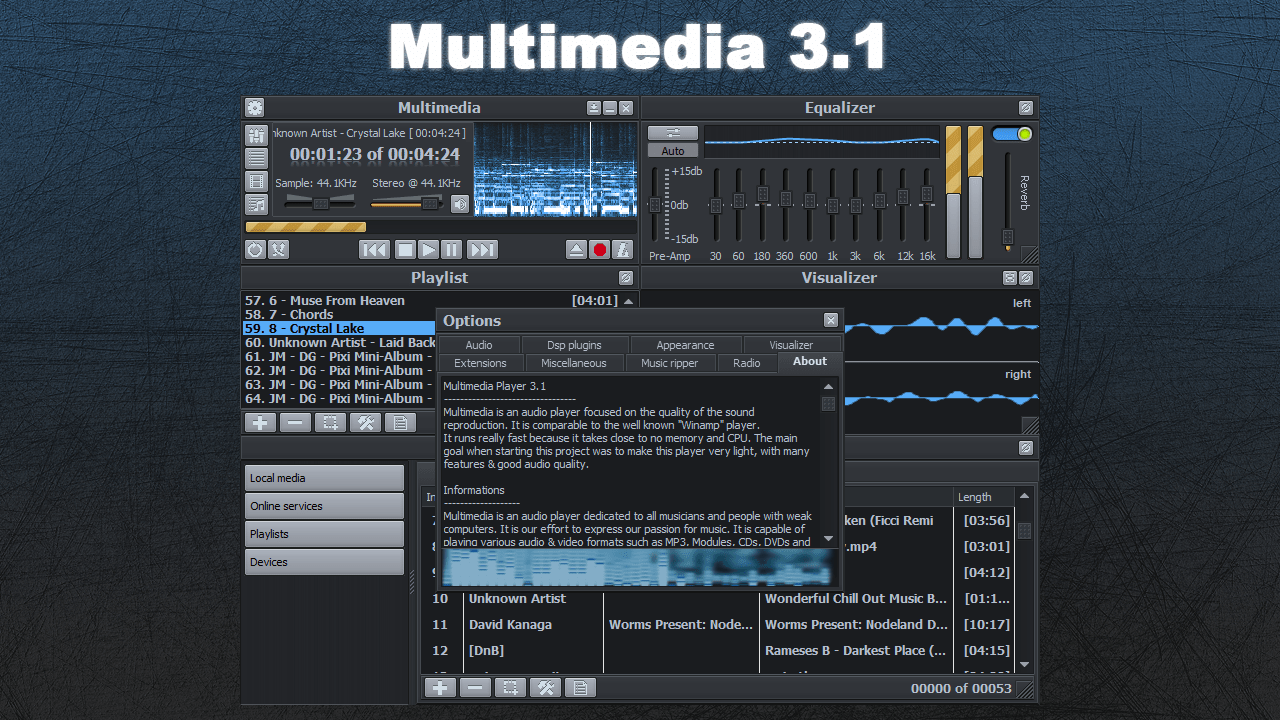Switch off the green equalizer power toggle
The image size is (1280, 720).
[x=1012, y=134]
